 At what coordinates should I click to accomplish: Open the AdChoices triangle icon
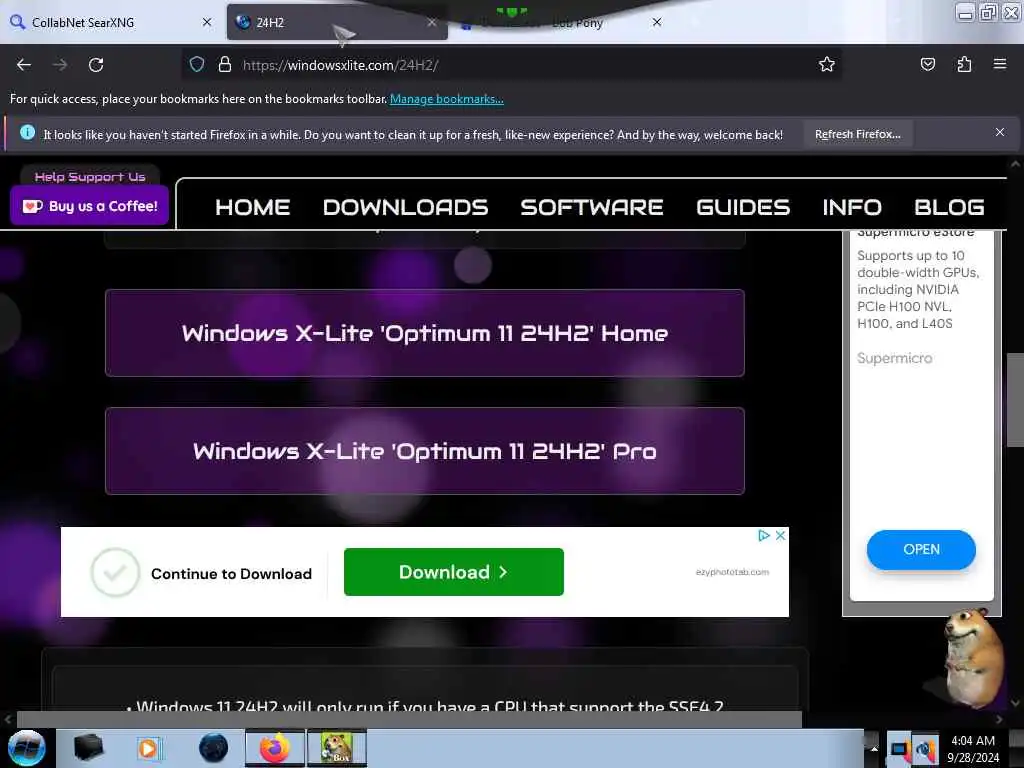coord(763,536)
